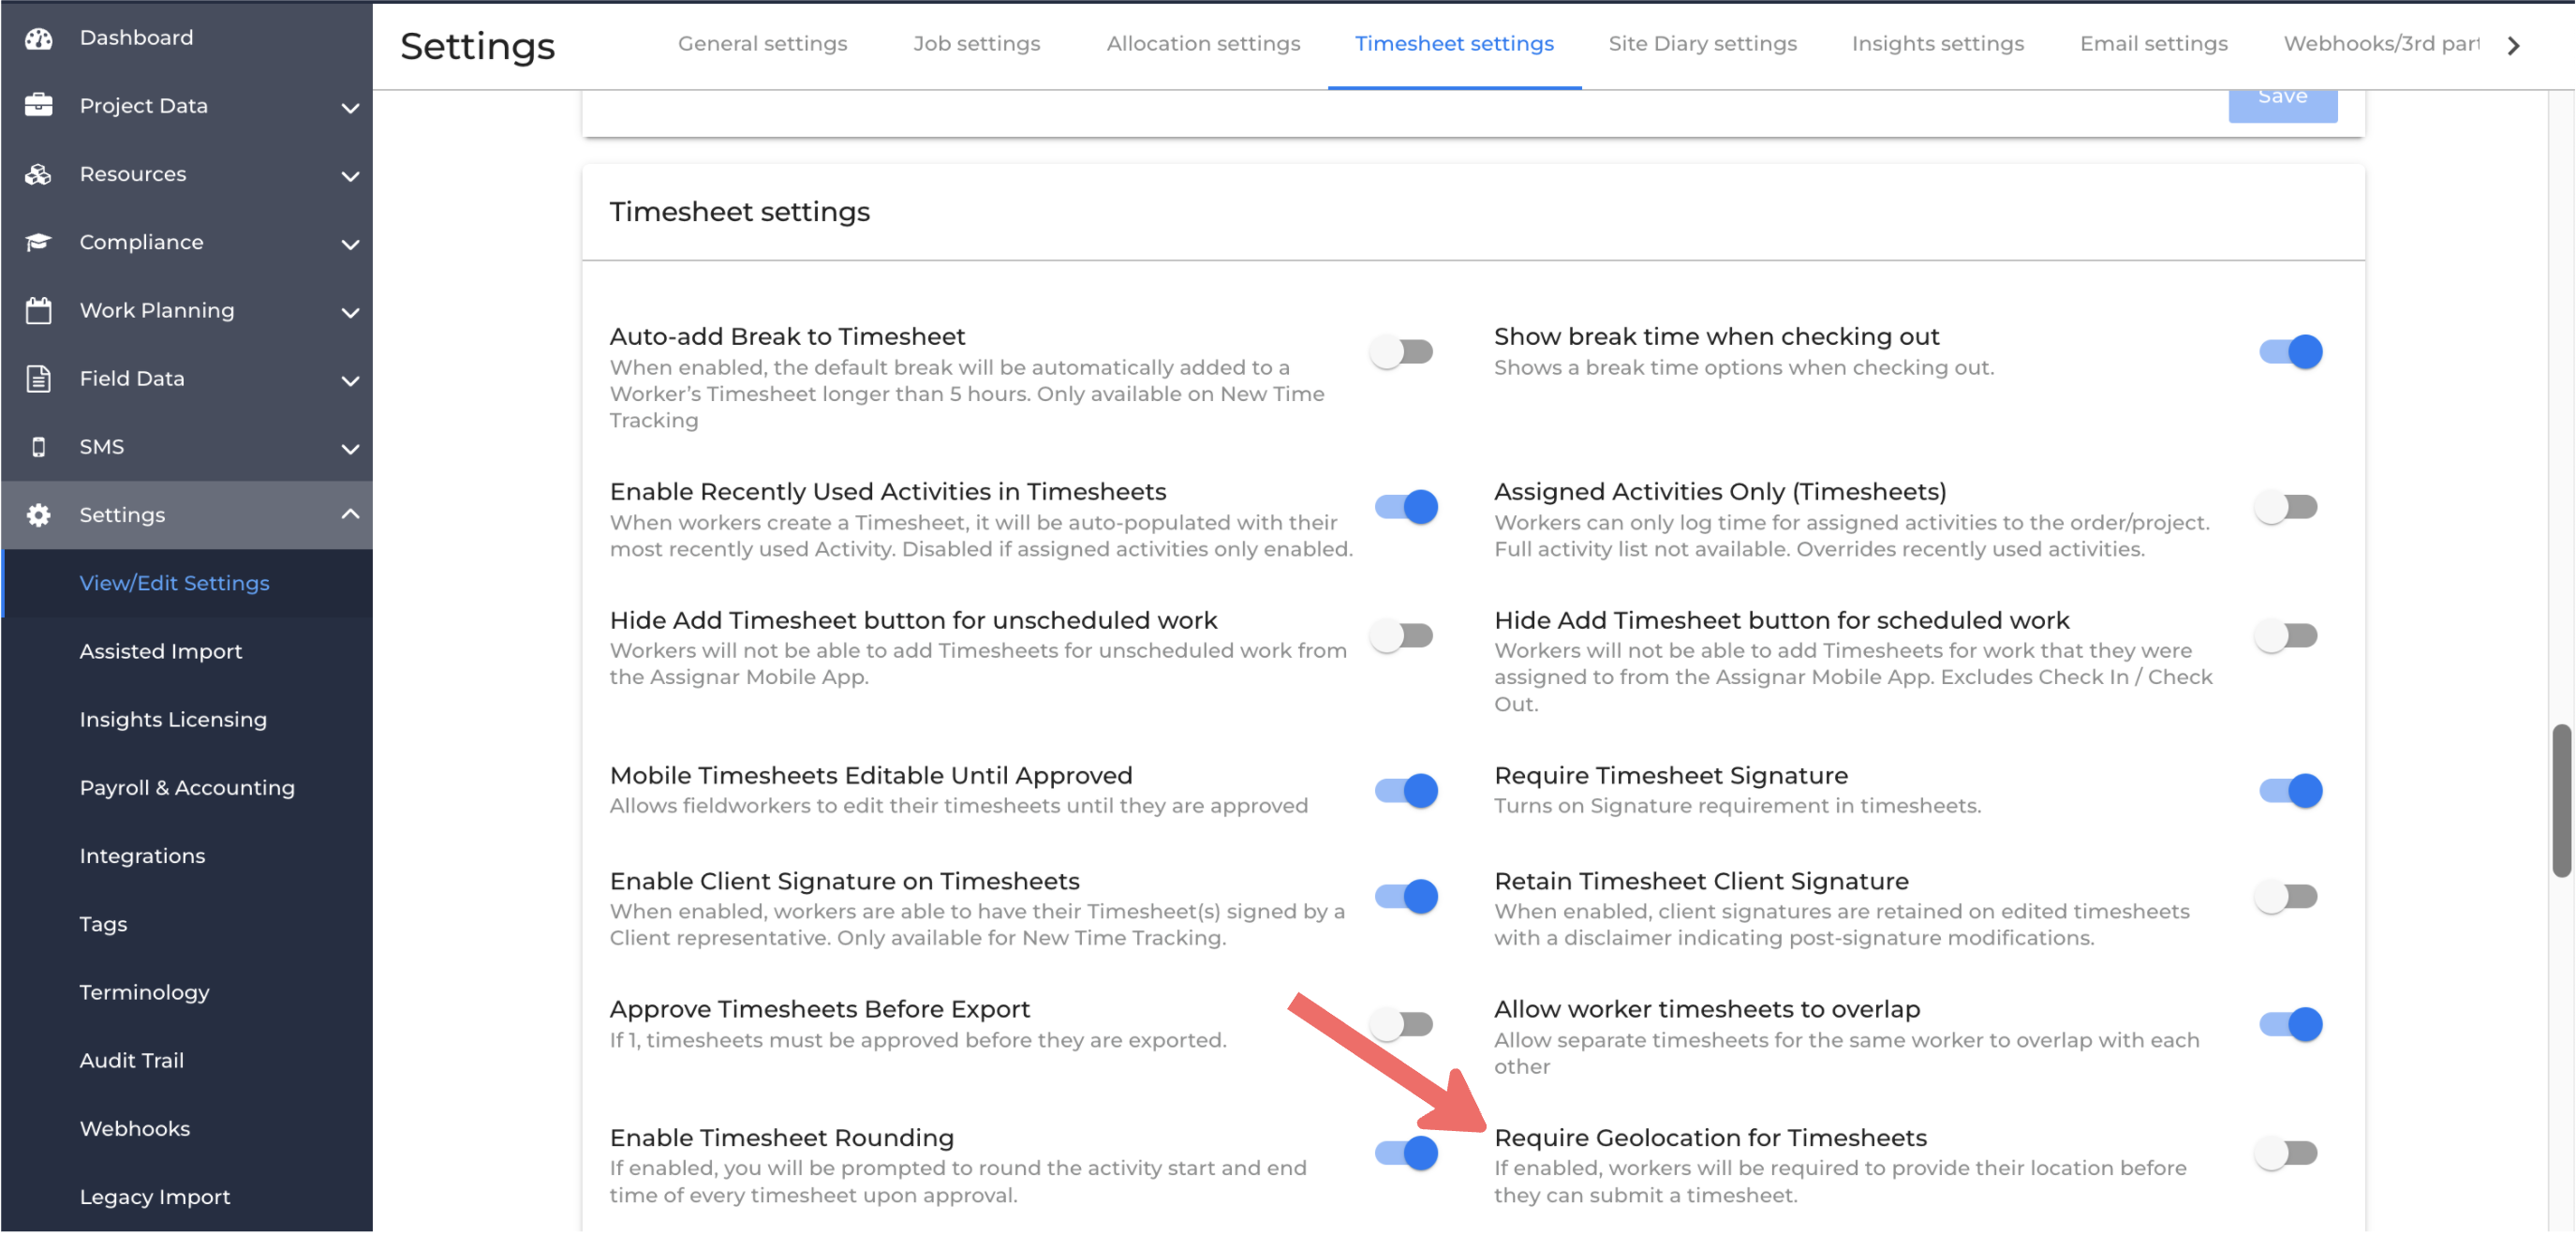This screenshot has height=1235, width=2576.
Task: Expand the Field Data chevron
Action: (x=350, y=380)
